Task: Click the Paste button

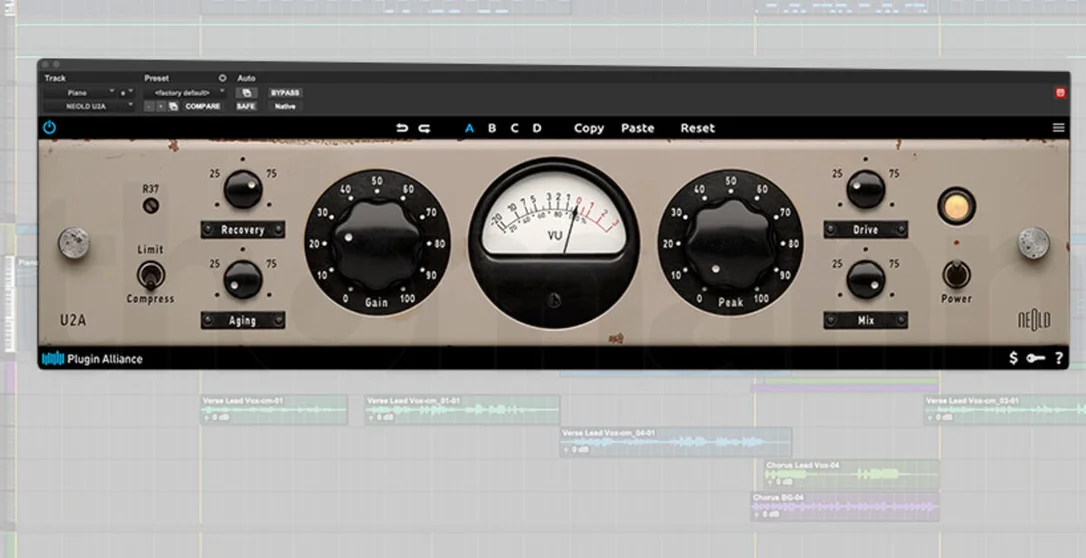Action: [638, 128]
